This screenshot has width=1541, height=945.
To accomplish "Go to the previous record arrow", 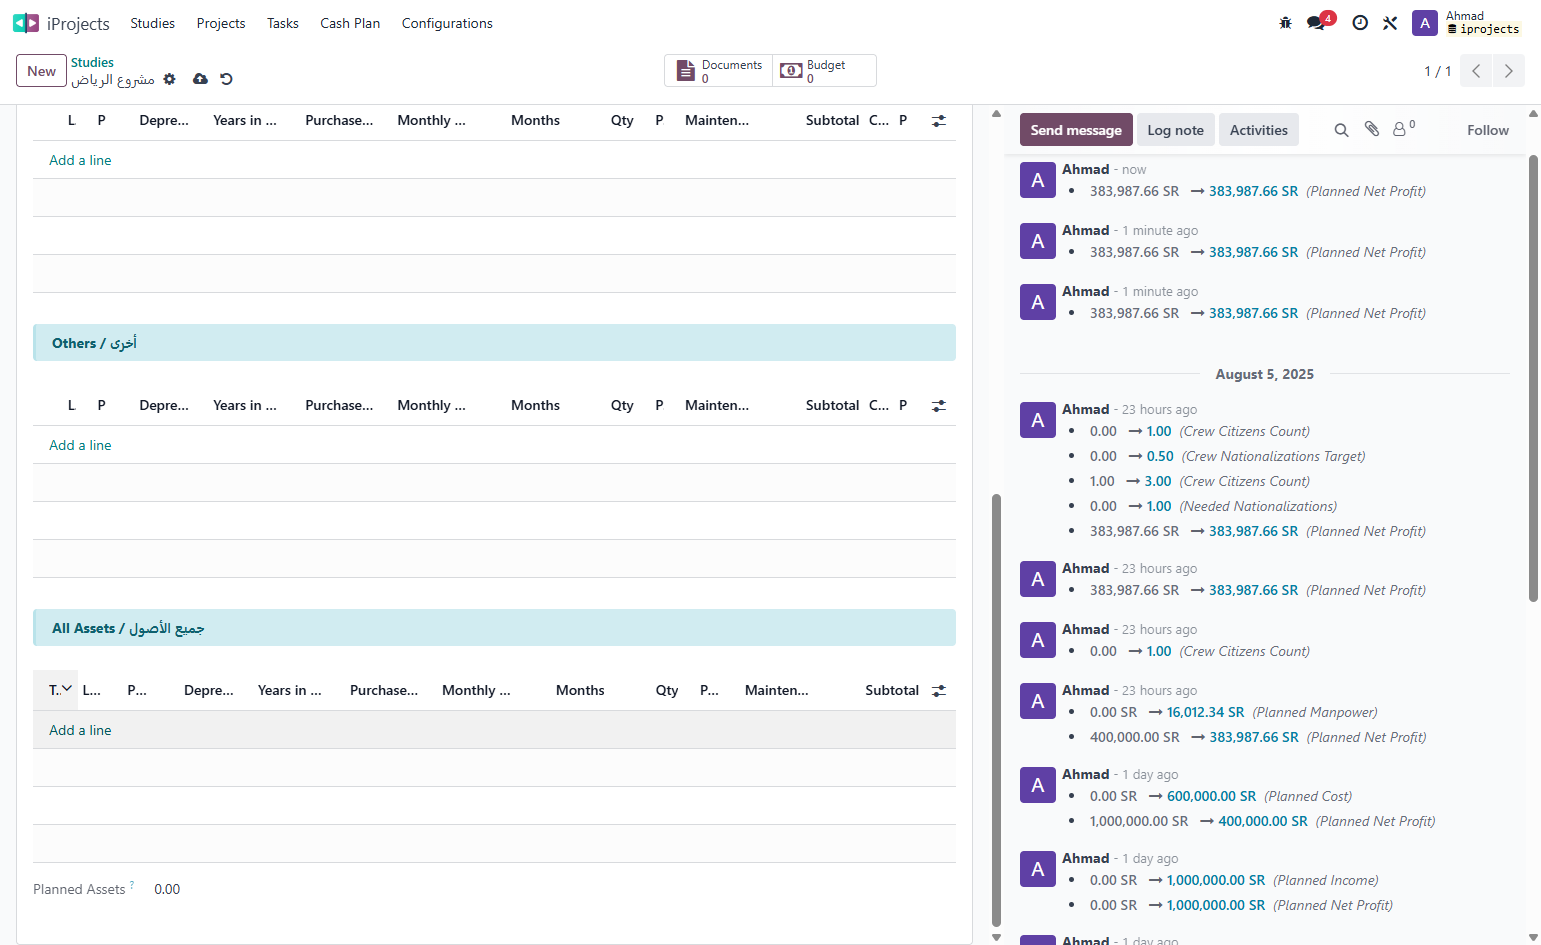I will click(x=1476, y=71).
